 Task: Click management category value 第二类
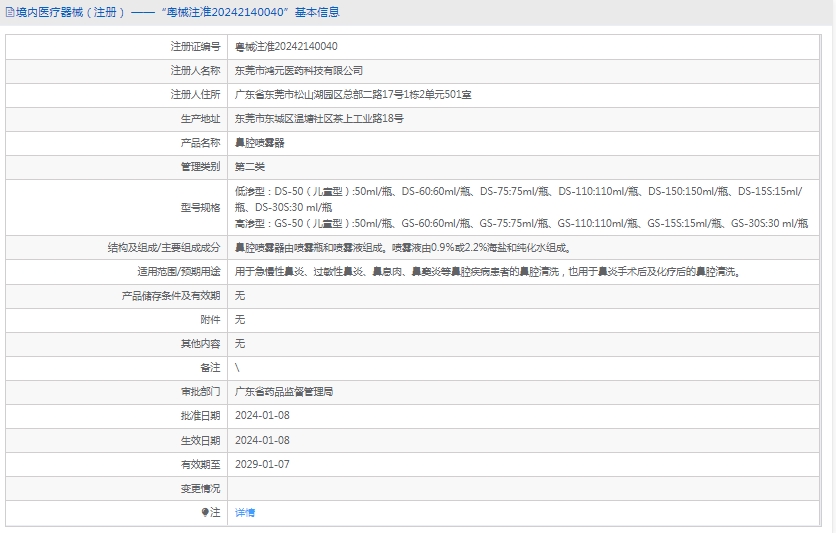(x=250, y=167)
